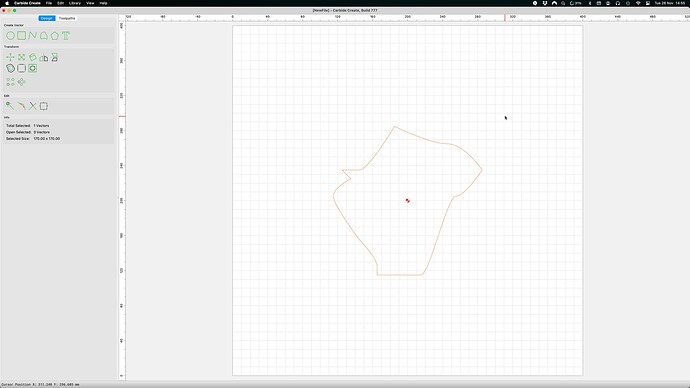Select the Trim Vectors scissors tool

33,106
